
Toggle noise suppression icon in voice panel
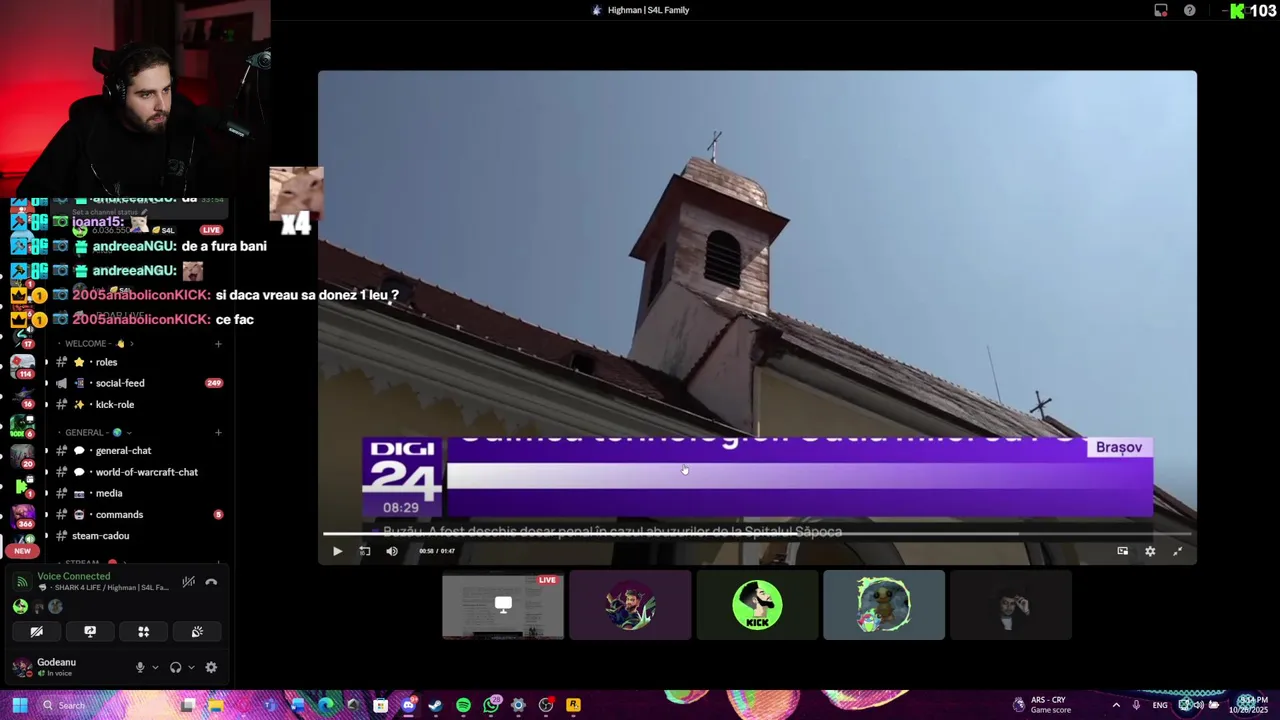(x=188, y=582)
